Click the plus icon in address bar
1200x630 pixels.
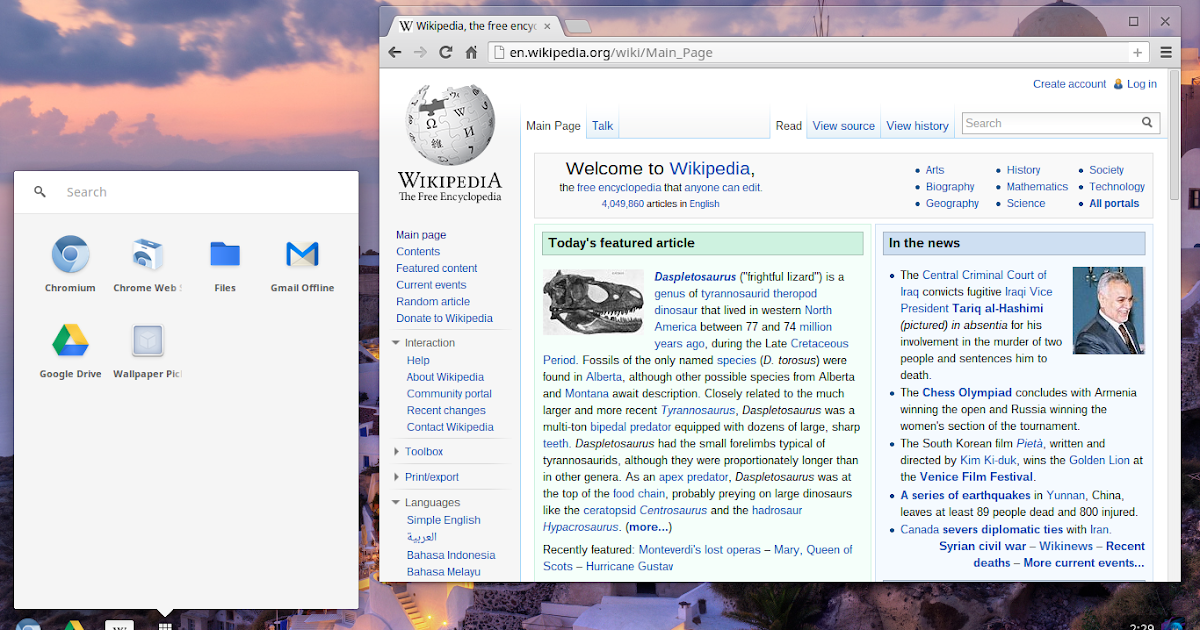coord(1138,53)
